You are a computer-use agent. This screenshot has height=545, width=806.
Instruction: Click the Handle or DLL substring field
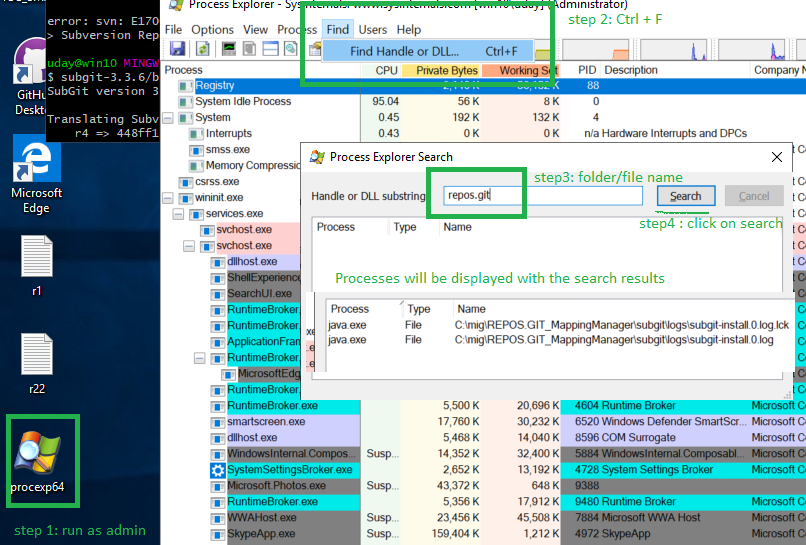[x=543, y=195]
